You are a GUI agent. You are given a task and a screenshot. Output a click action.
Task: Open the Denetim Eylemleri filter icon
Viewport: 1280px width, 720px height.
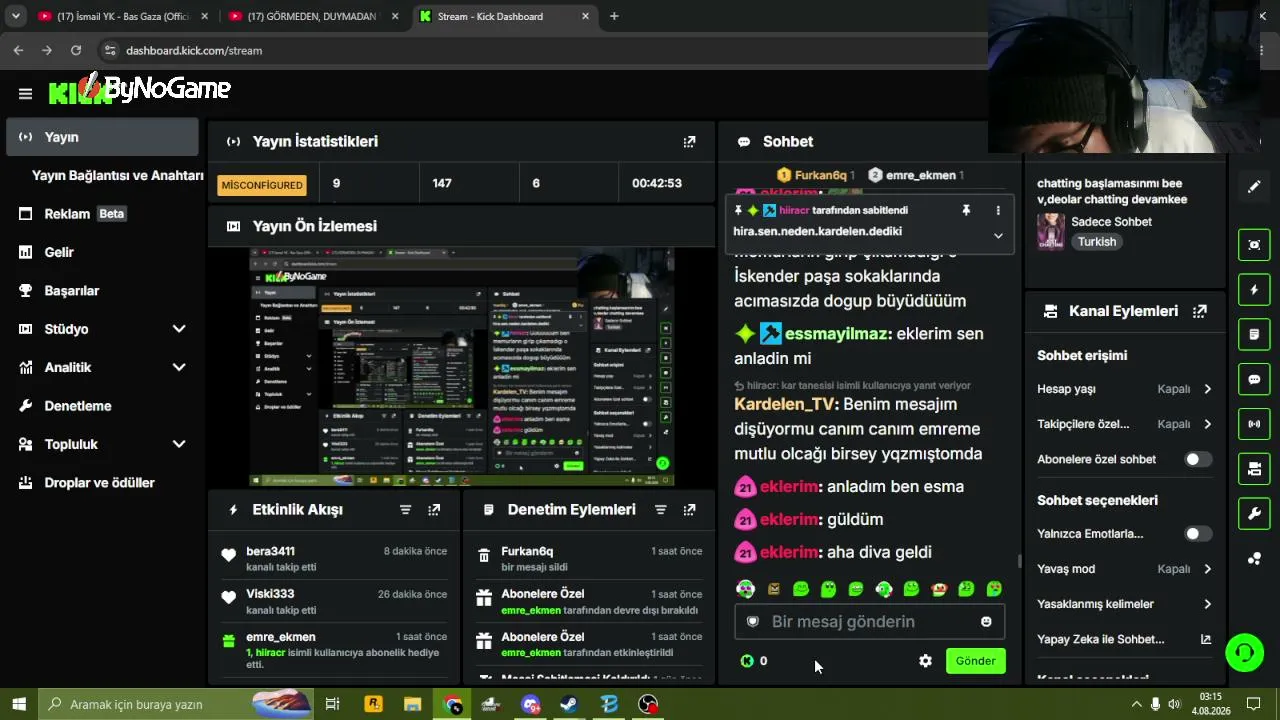660,510
